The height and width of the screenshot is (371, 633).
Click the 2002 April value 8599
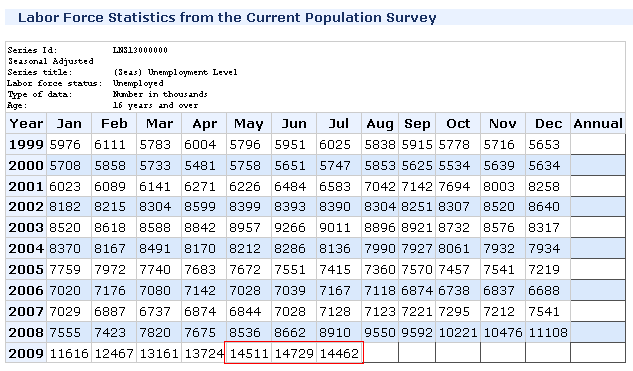click(x=200, y=207)
